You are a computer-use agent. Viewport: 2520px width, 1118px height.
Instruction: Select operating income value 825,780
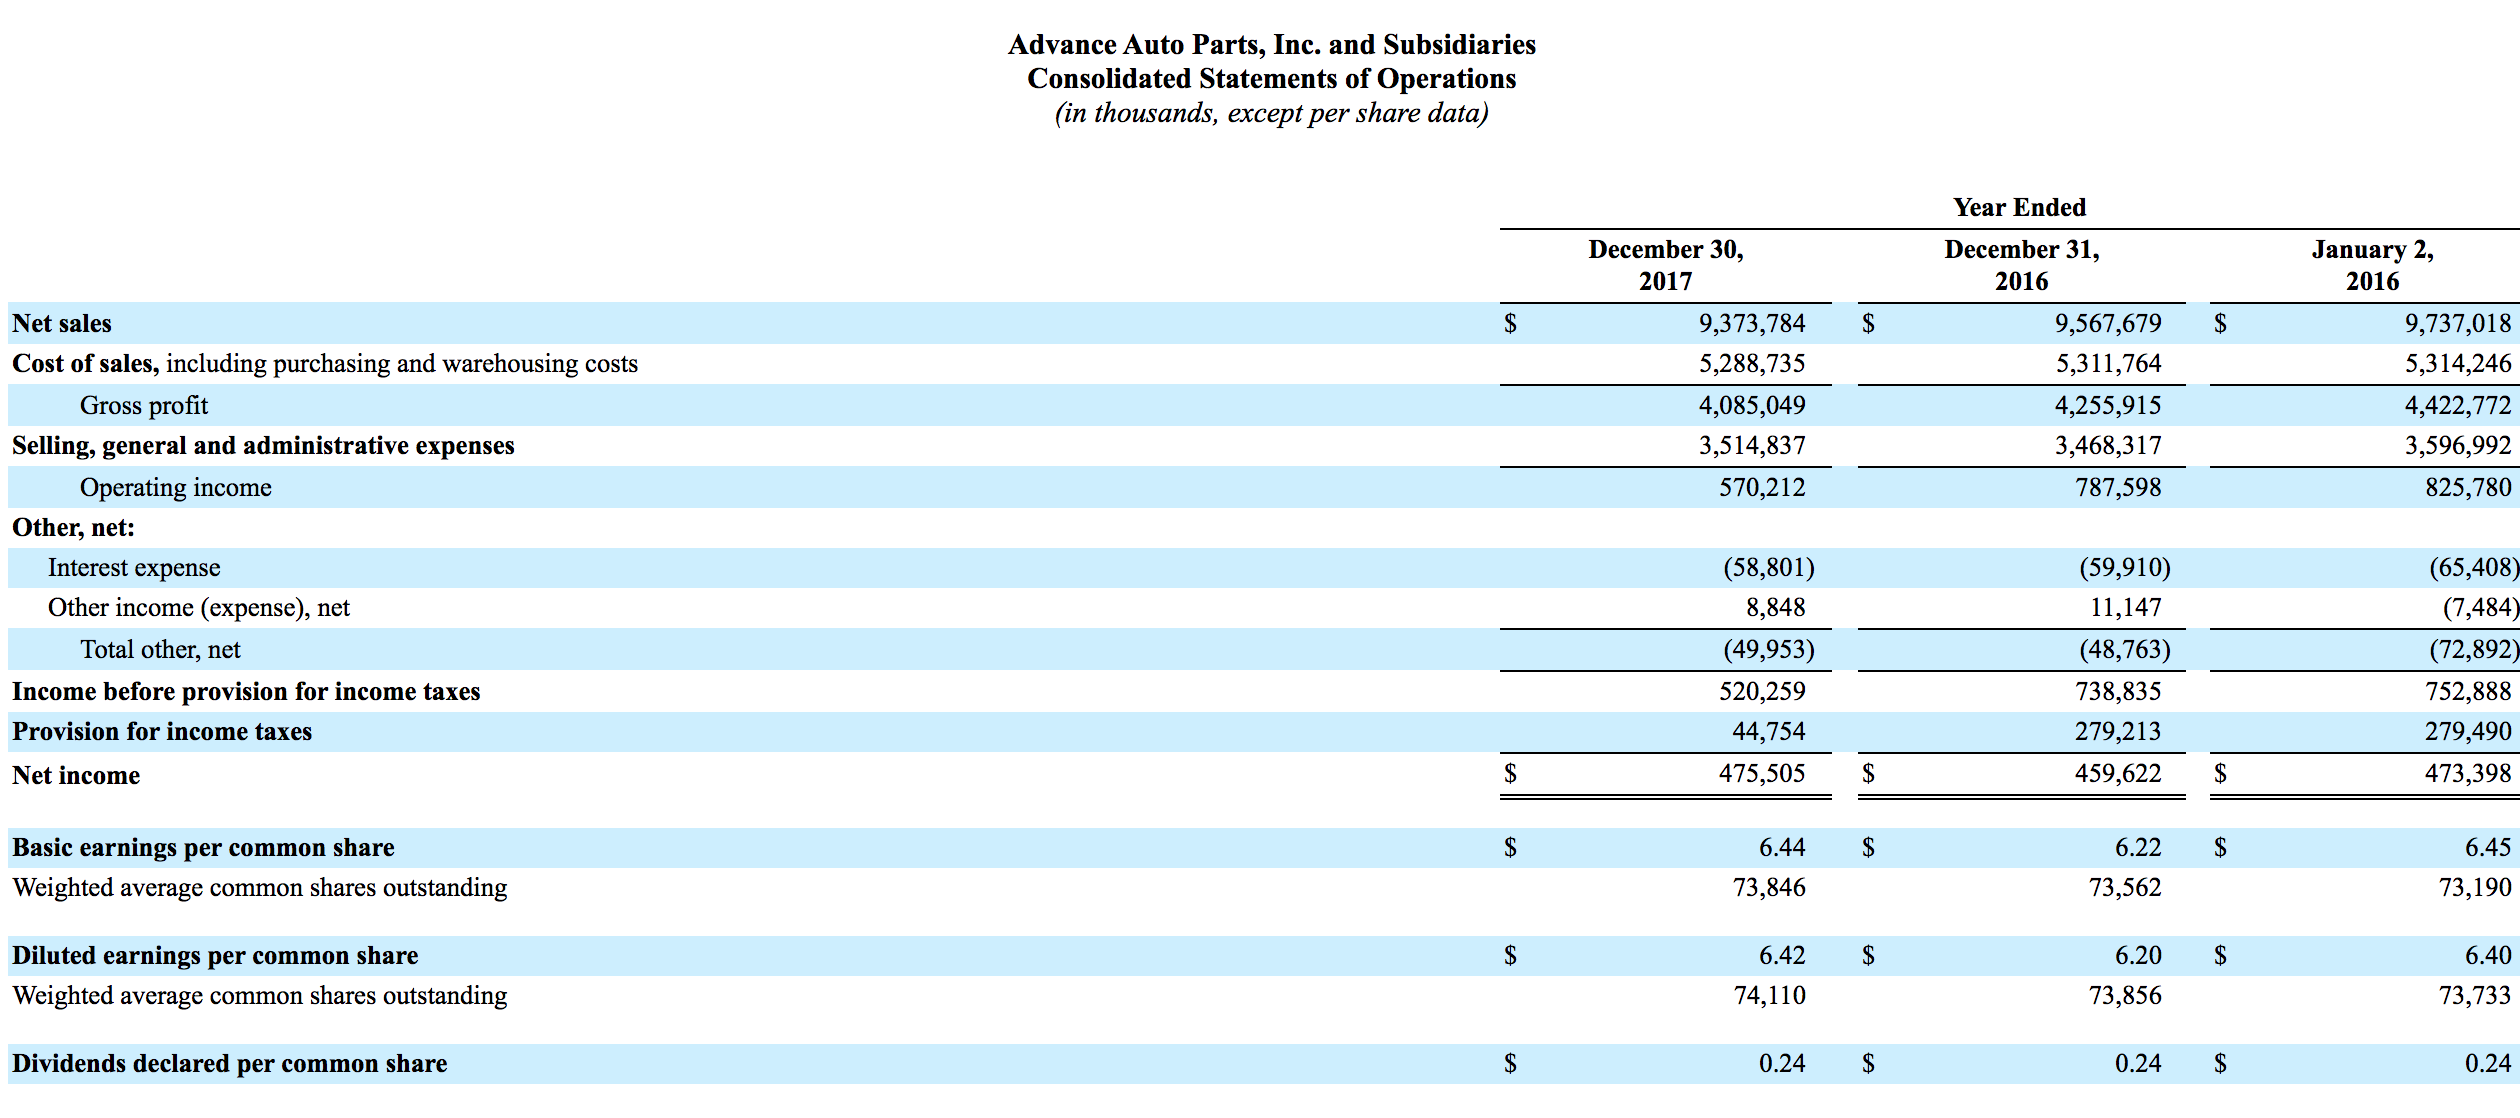coord(2468,488)
